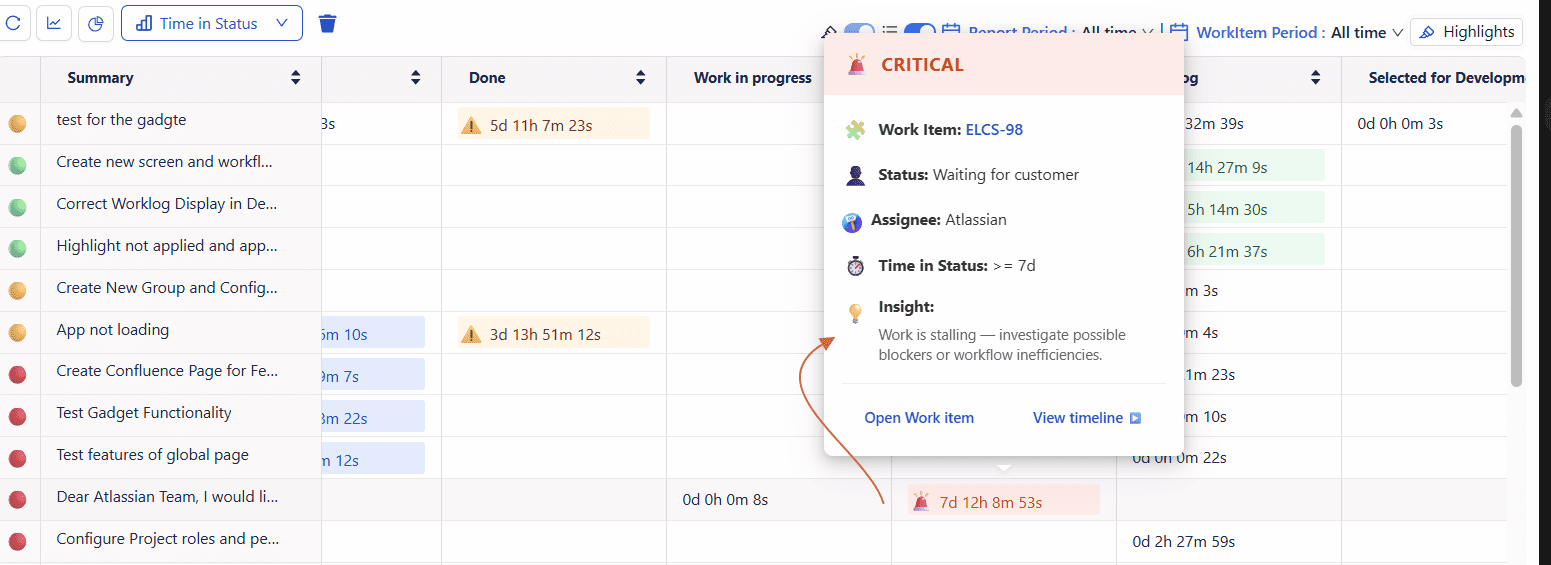
Task: Click the Highlights button
Action: [1466, 32]
